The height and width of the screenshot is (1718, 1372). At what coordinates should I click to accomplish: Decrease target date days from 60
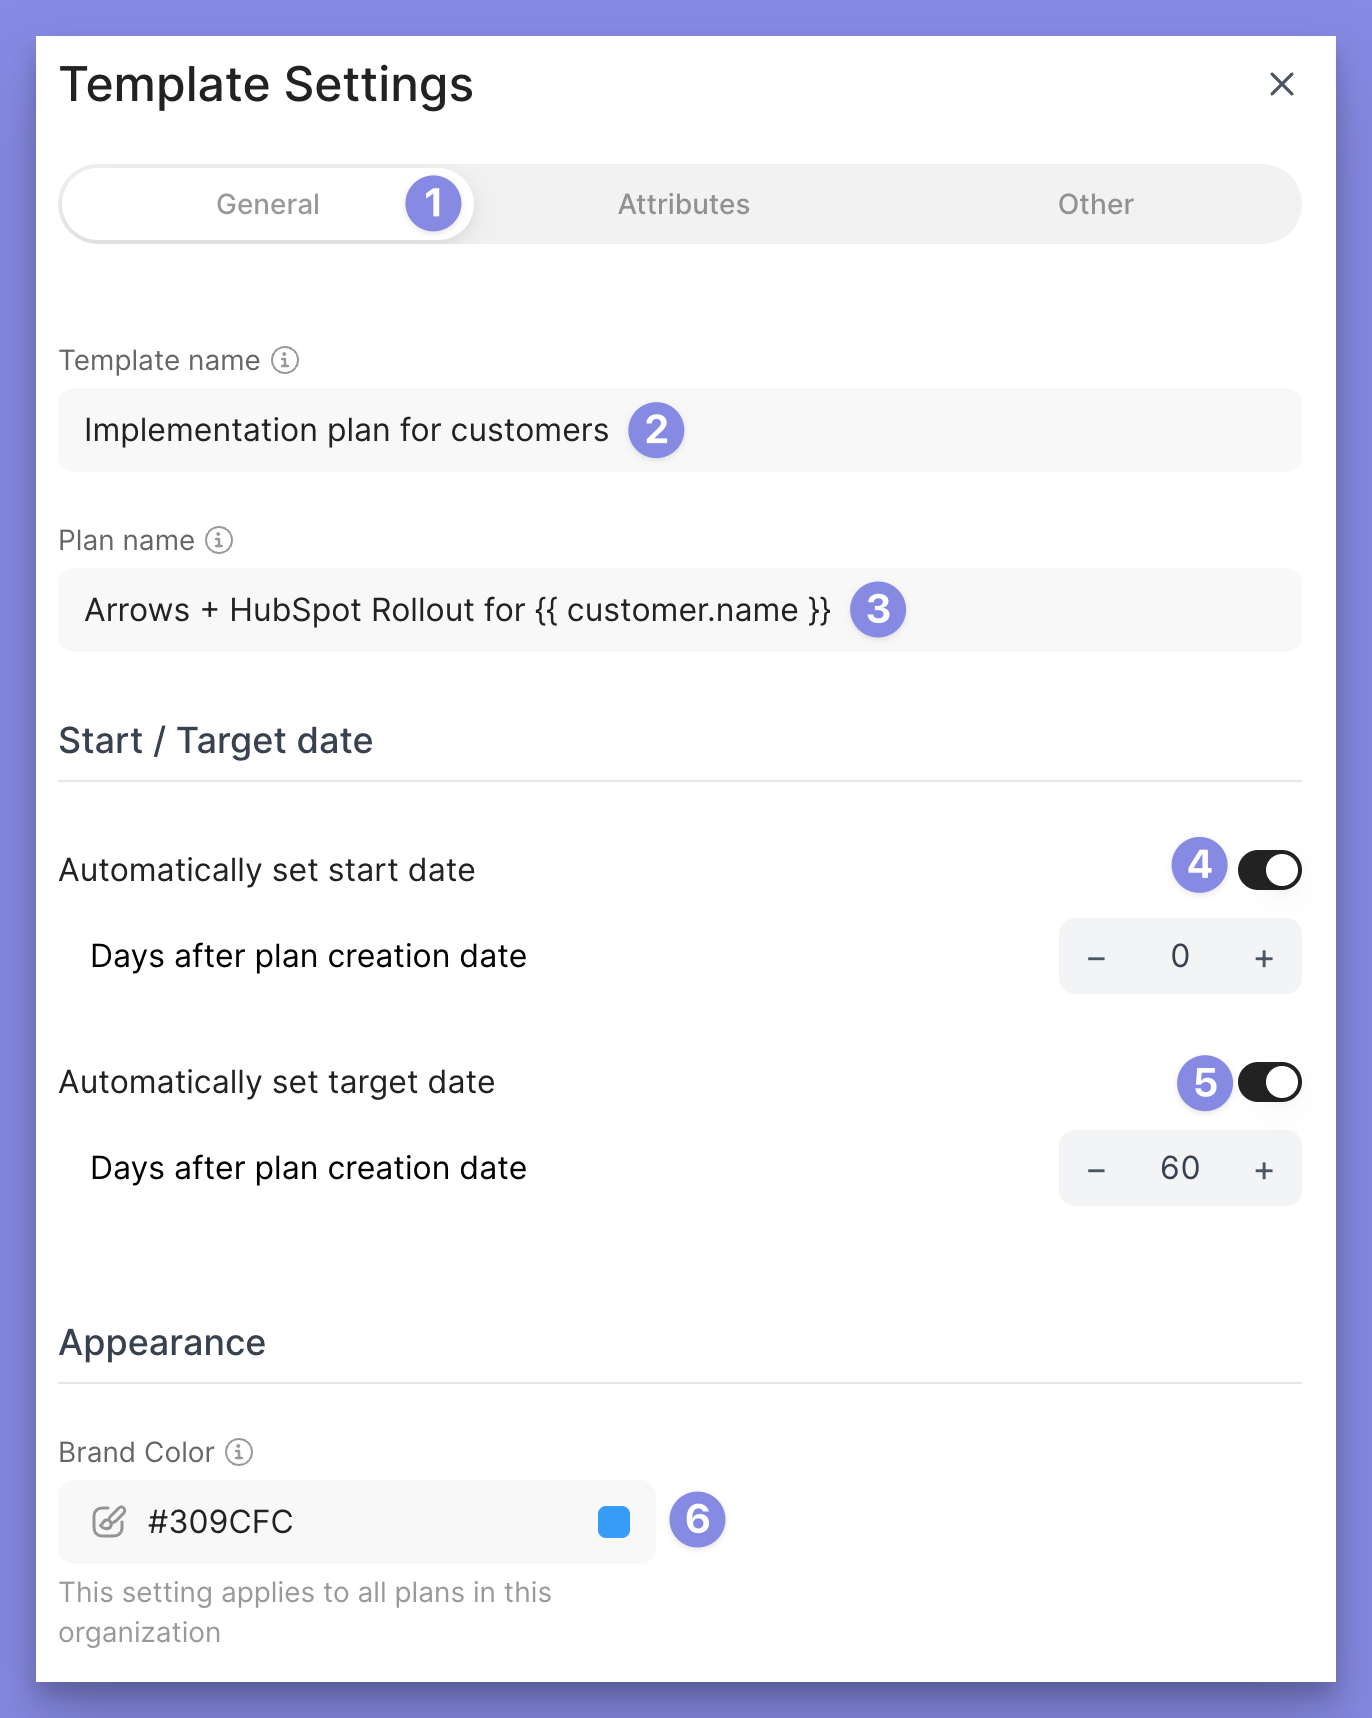coord(1096,1169)
